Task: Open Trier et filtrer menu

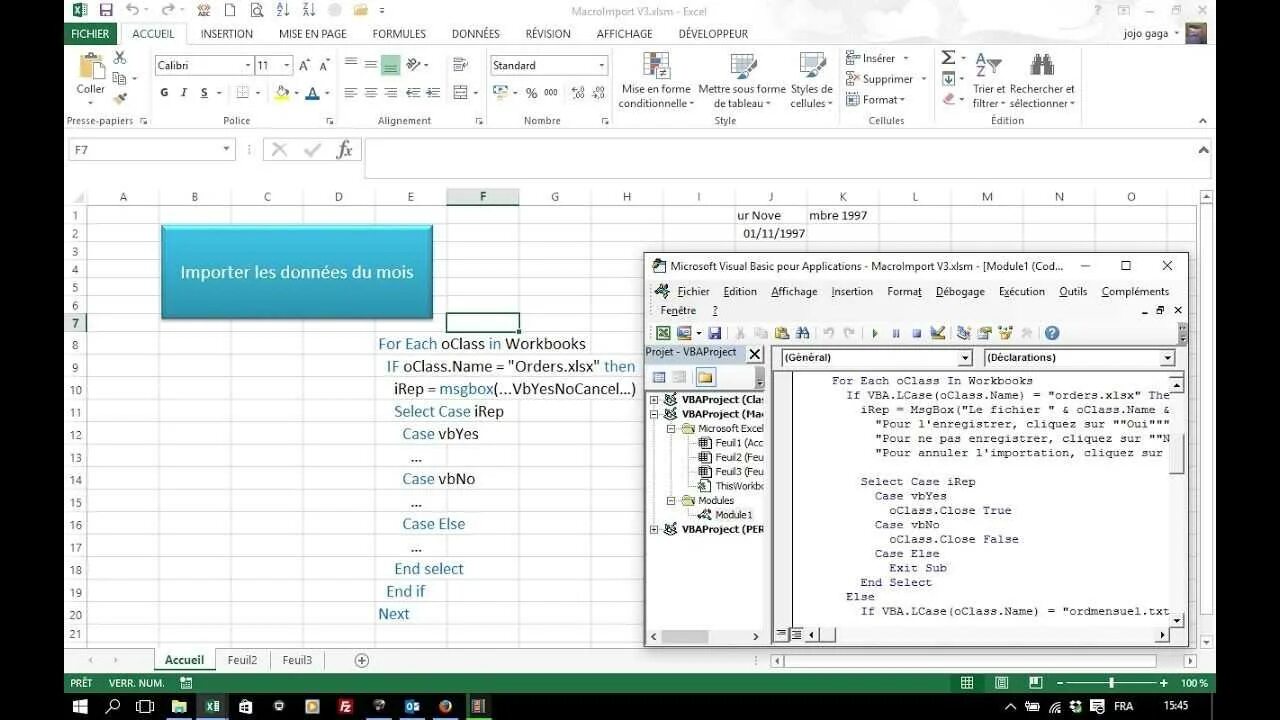Action: click(x=988, y=80)
